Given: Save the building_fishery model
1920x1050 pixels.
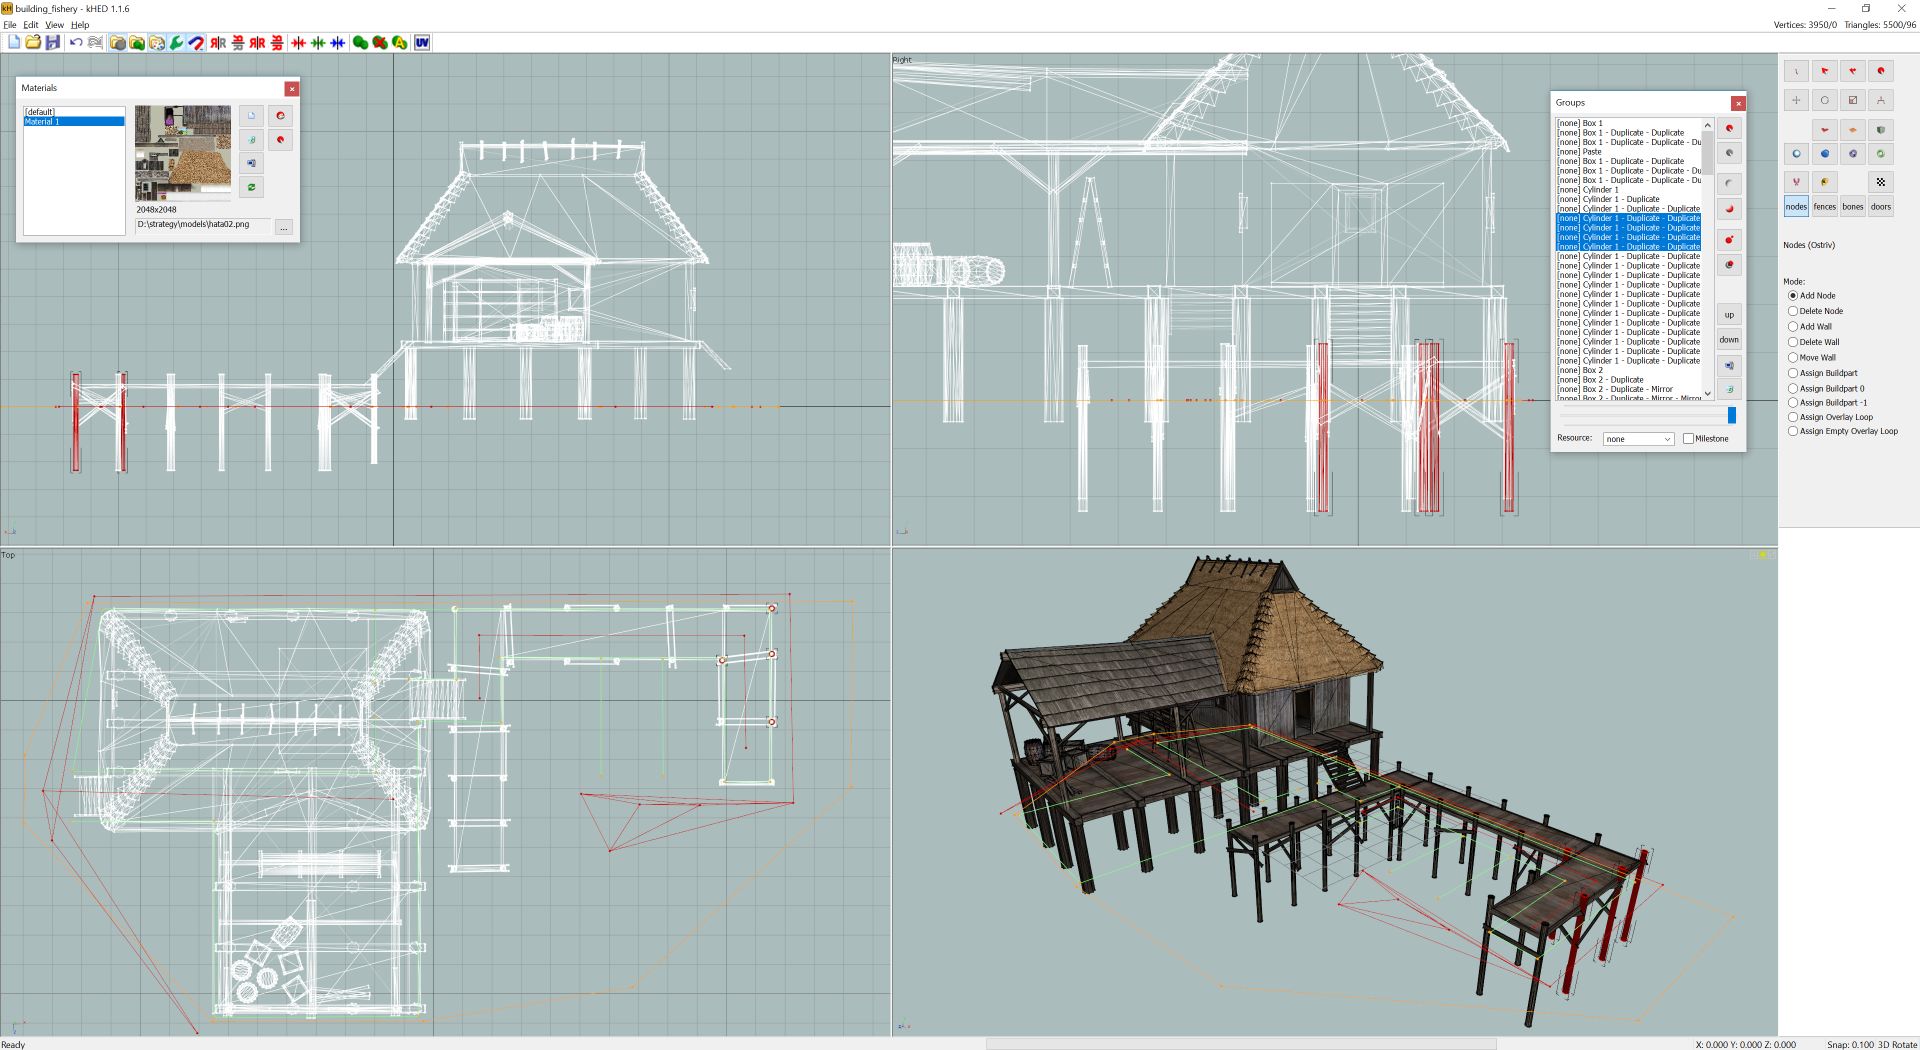Looking at the screenshot, I should click(x=51, y=42).
